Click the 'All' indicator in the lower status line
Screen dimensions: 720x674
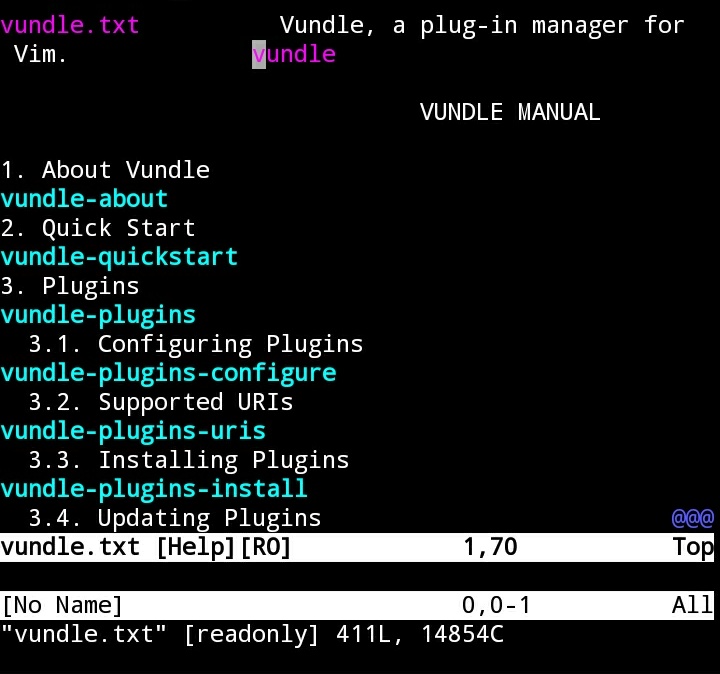pos(692,605)
